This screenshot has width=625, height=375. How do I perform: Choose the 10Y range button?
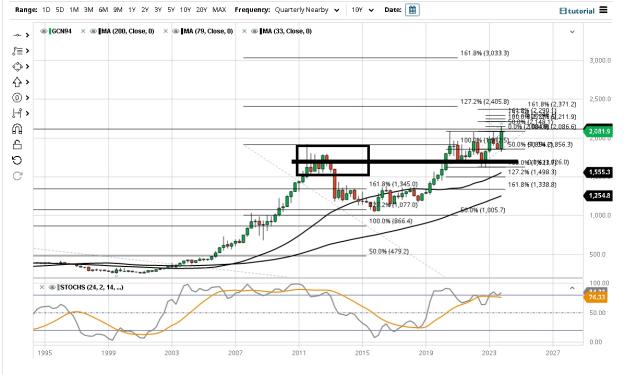point(185,10)
